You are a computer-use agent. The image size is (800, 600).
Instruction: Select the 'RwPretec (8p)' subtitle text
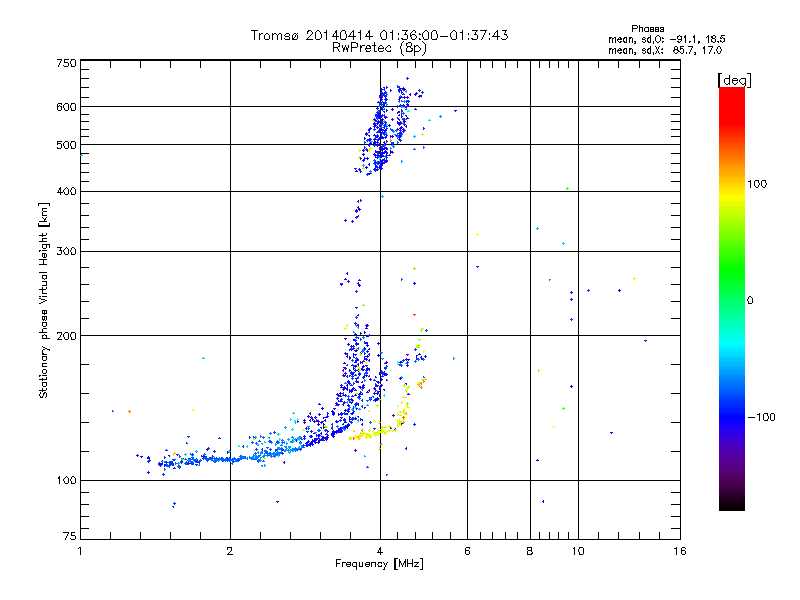[x=379, y=48]
